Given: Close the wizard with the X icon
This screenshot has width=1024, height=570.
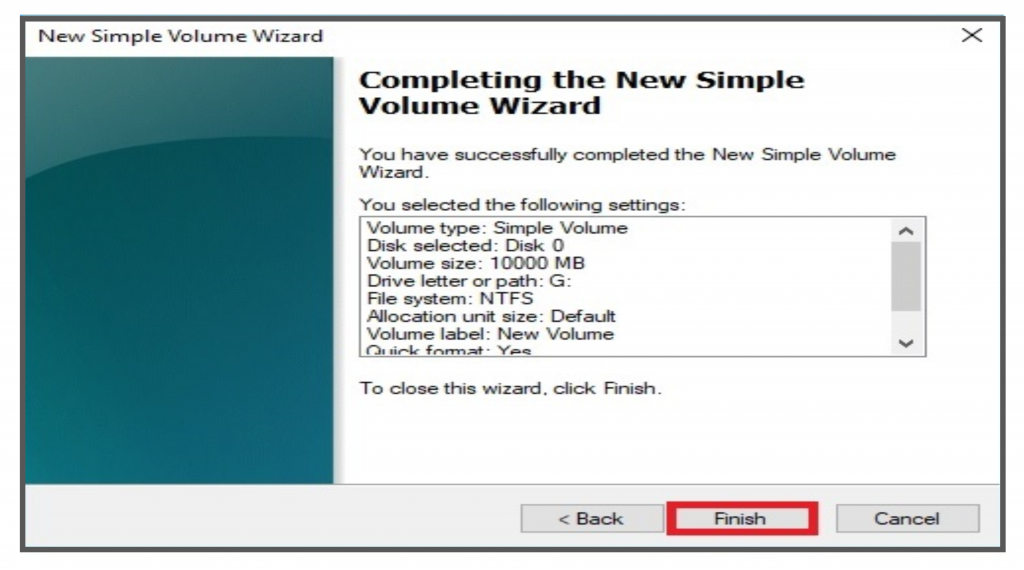Looking at the screenshot, I should (x=972, y=35).
